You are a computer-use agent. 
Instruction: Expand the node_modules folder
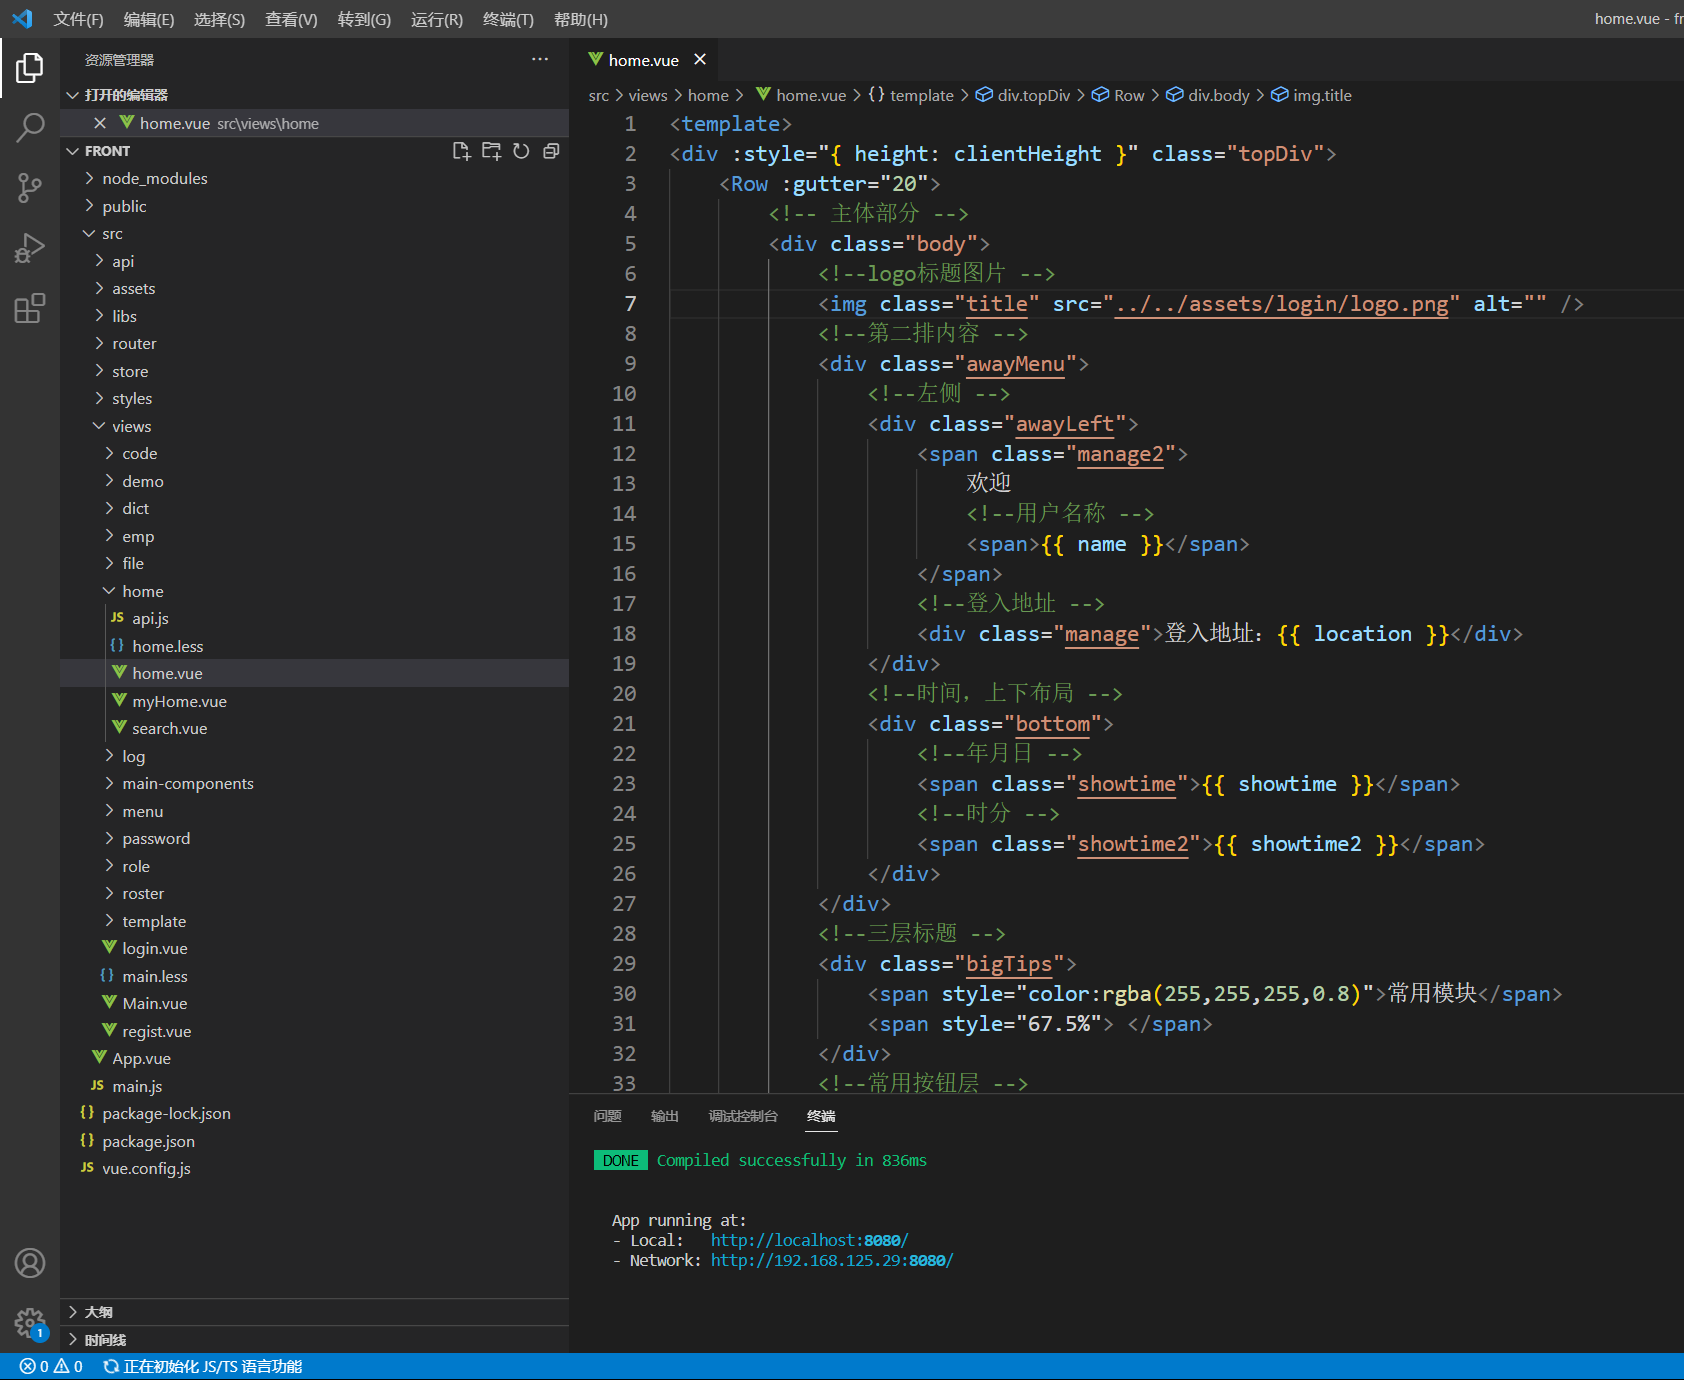coord(154,178)
